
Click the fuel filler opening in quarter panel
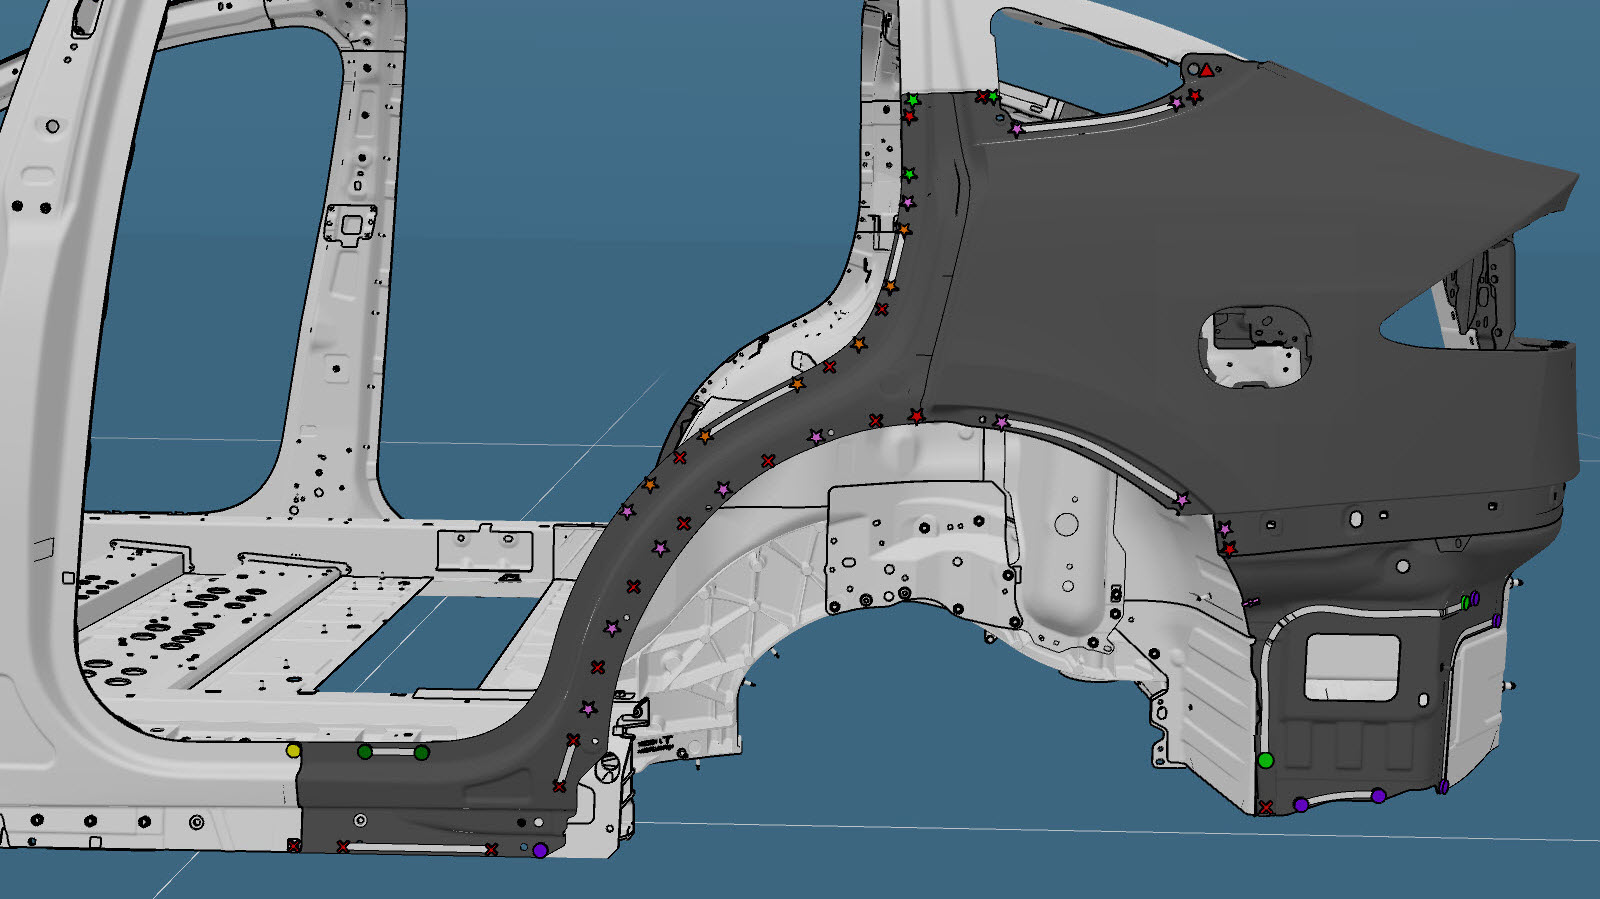point(1254,345)
